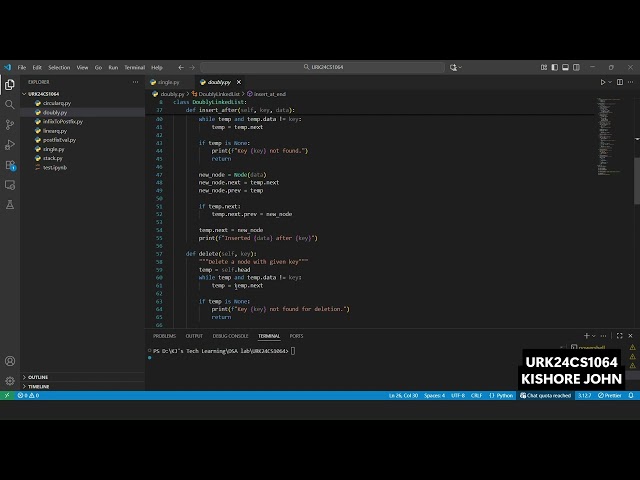Screen dimensions: 640x480
Task: Open the Testing flask icon
Action: click(10, 204)
